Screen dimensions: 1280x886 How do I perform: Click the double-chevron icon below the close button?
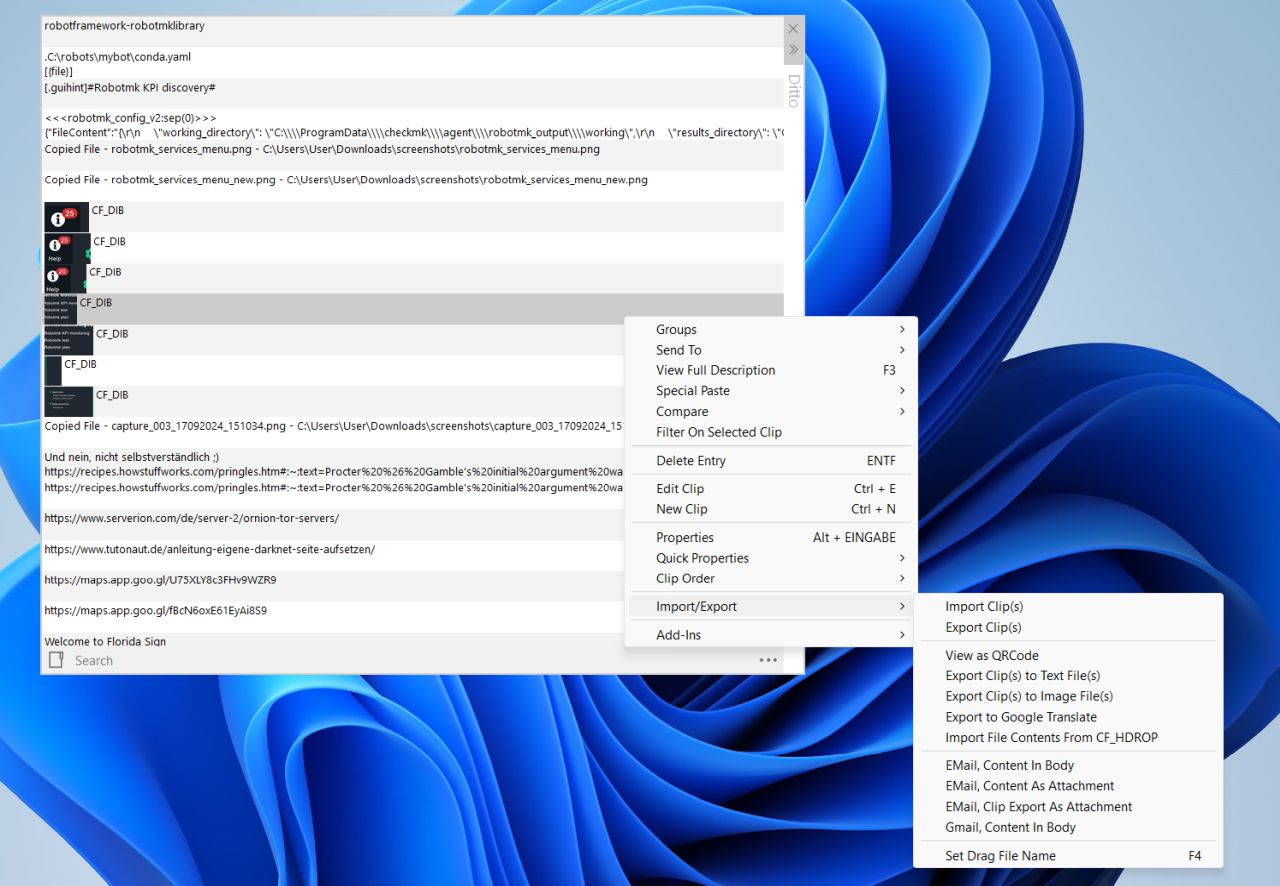(x=793, y=49)
